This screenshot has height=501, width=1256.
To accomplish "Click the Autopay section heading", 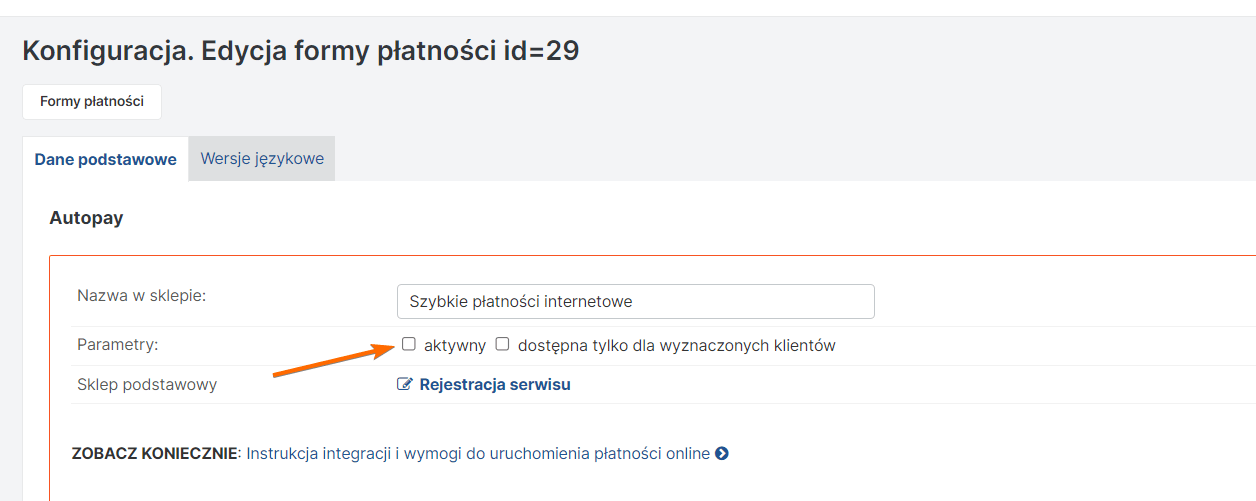I will click(86, 218).
